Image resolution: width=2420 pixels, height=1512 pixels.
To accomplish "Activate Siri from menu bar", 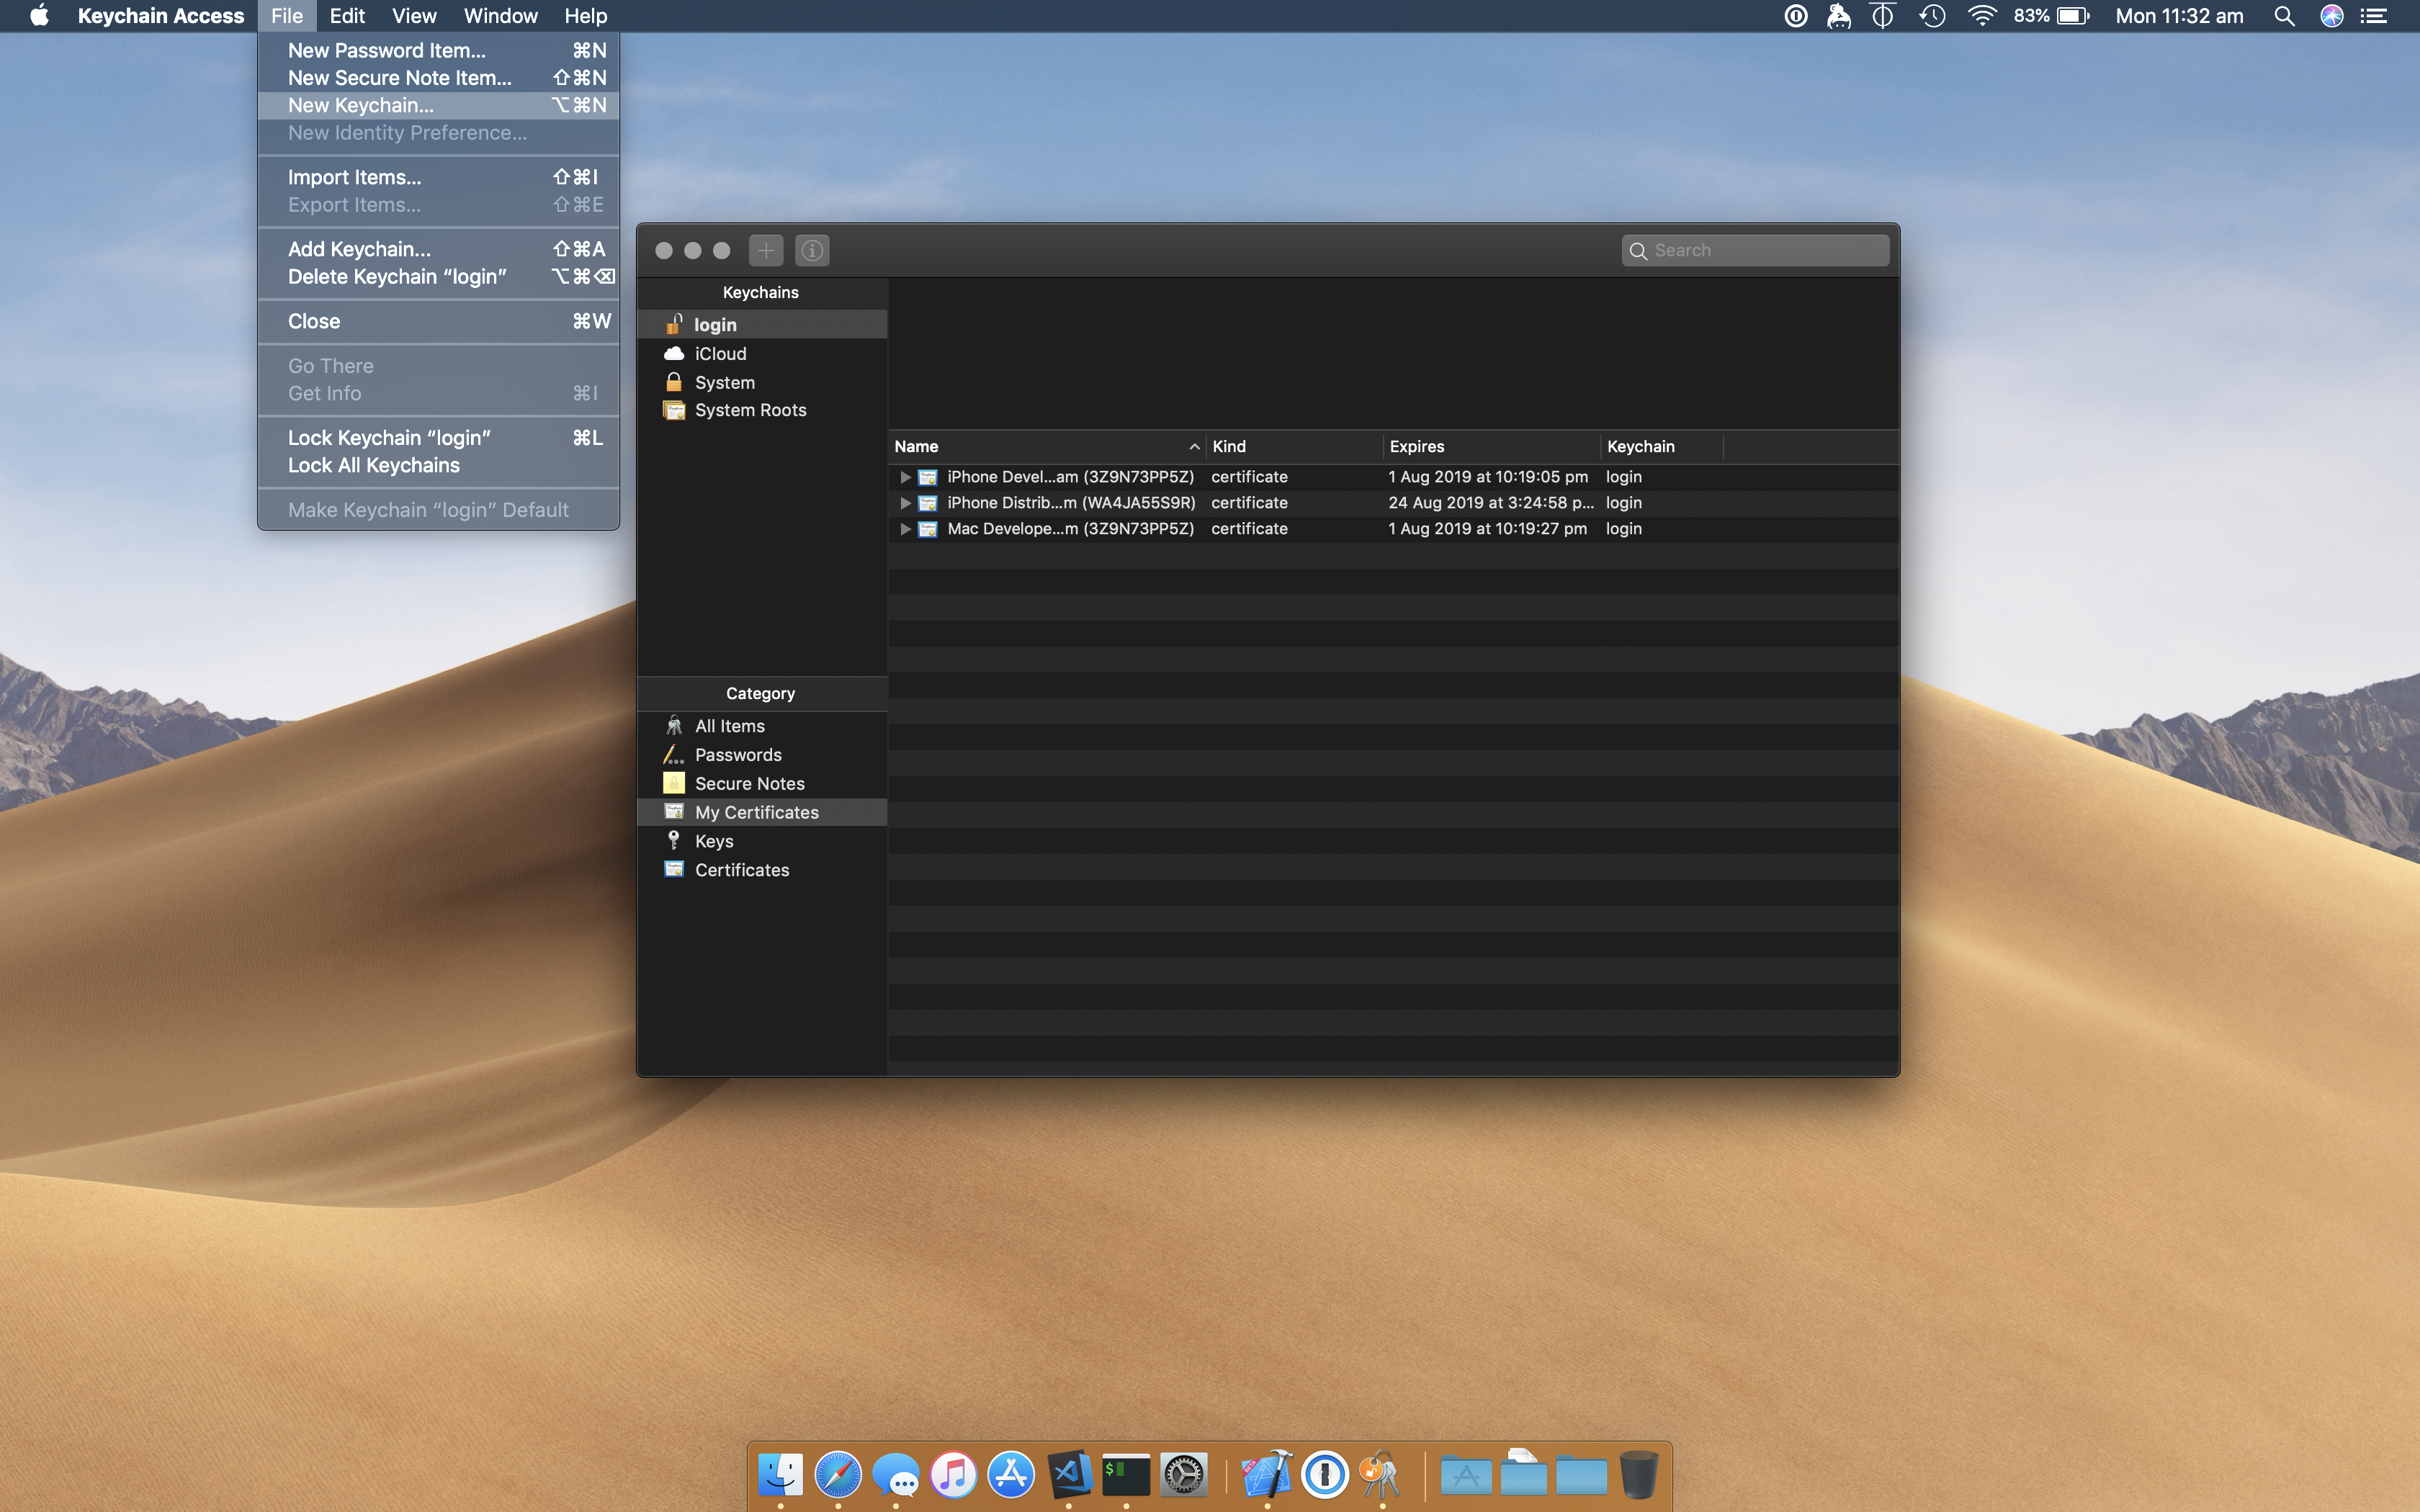I will coord(2331,16).
